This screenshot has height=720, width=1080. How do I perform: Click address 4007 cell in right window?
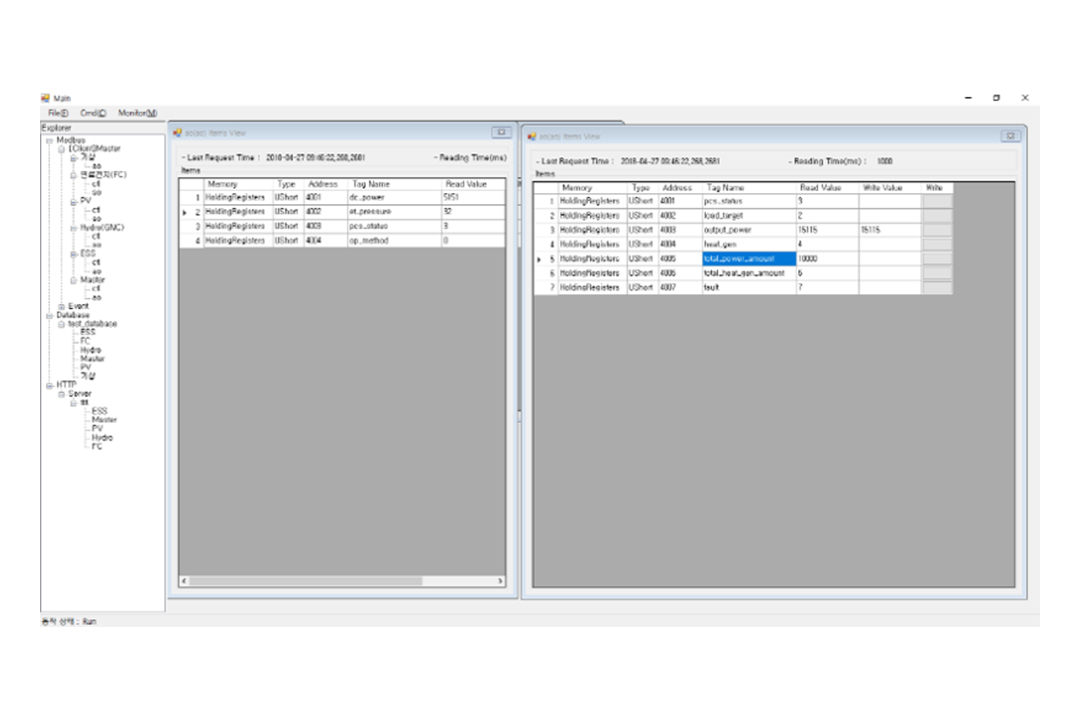(x=680, y=288)
